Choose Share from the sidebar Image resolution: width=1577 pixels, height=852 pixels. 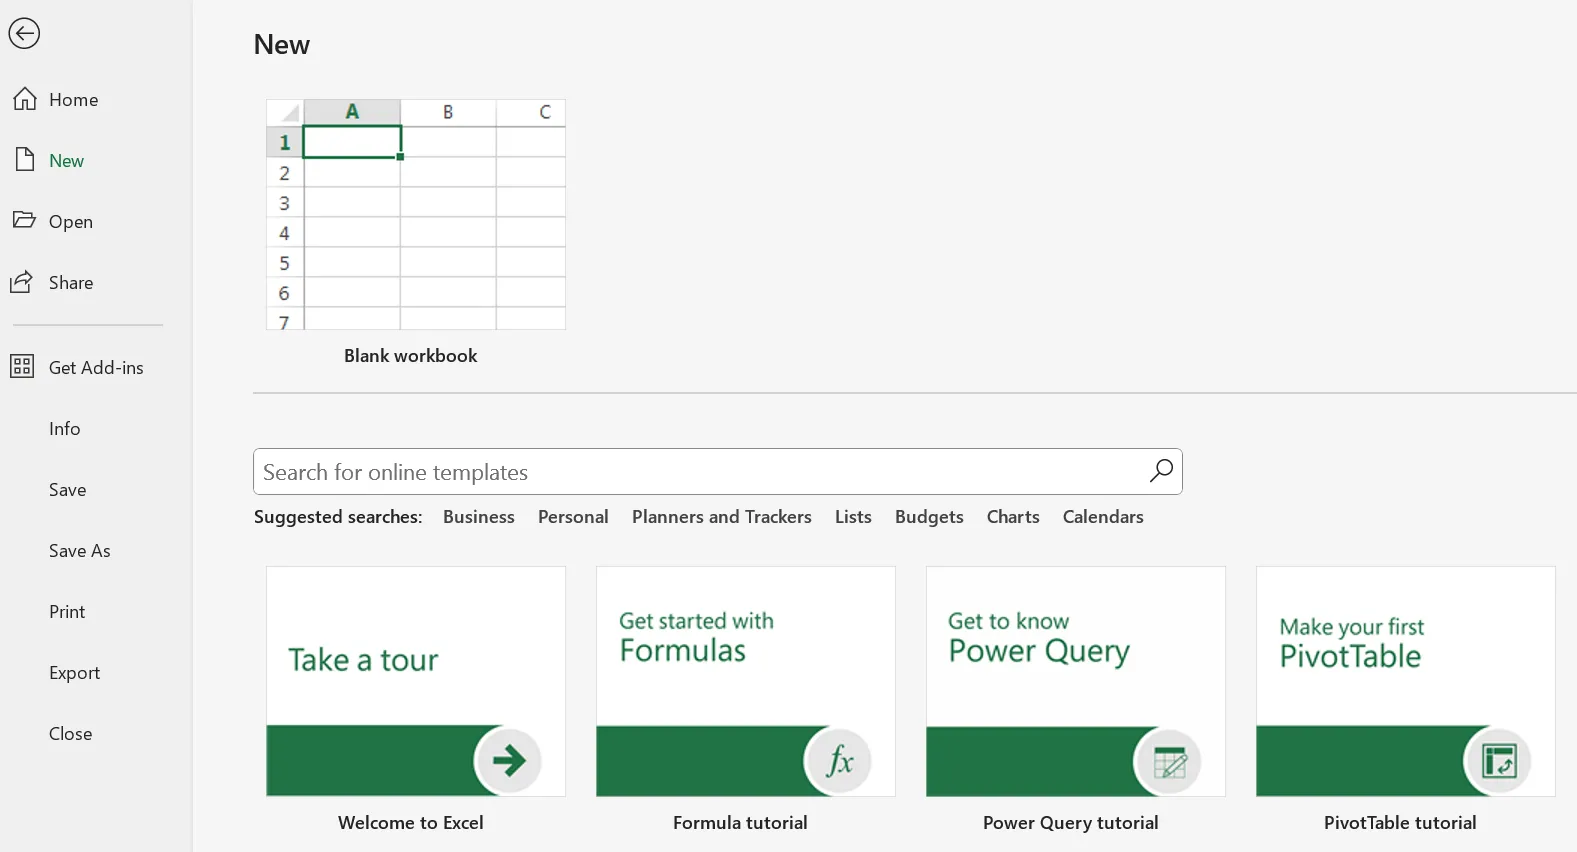pos(71,283)
